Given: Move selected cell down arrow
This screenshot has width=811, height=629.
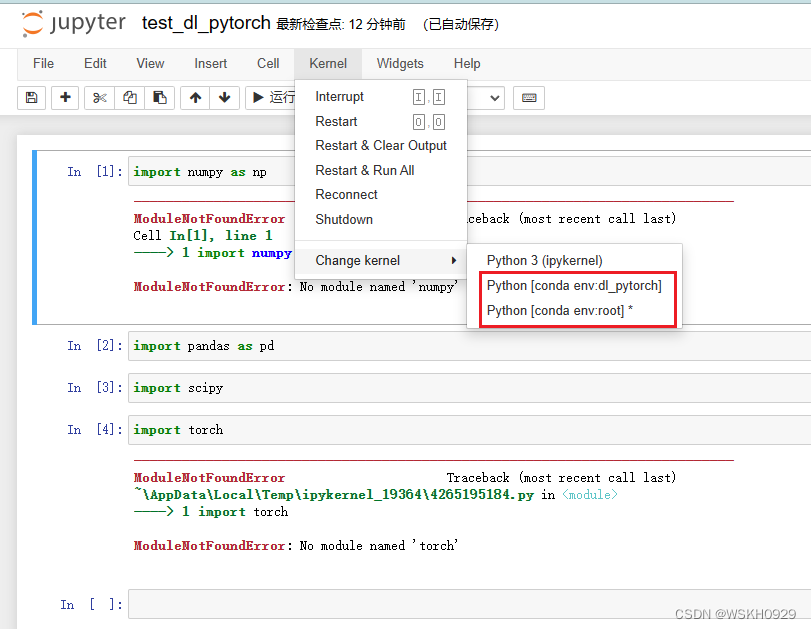Looking at the screenshot, I should pyautogui.click(x=224, y=97).
